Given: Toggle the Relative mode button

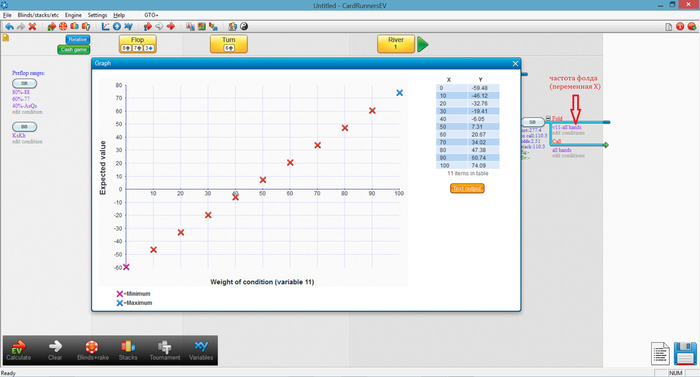Looking at the screenshot, I should pos(78,39).
